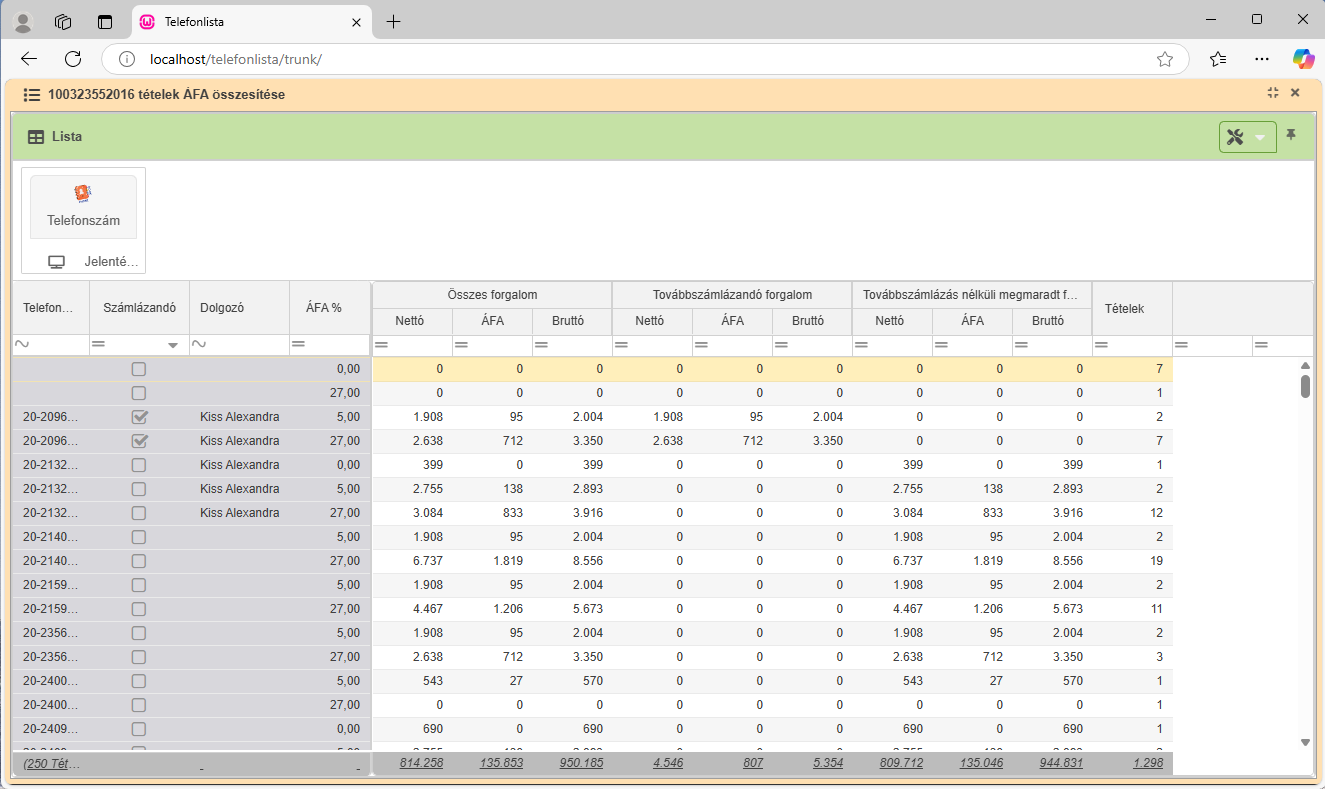Screen dimensions: 1325x789
Task: Uncheck Számlázandó for Kiss Alexandra 5,00 row
Action: 139,417
